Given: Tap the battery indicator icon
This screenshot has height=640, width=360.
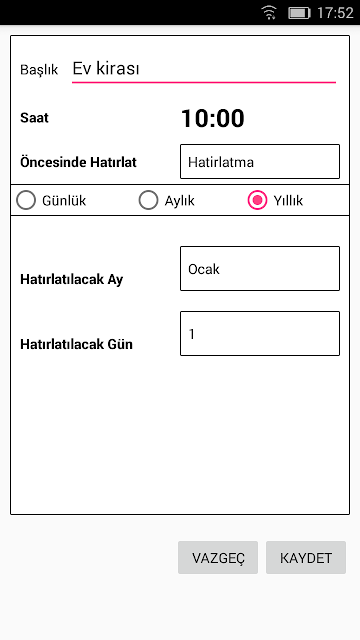Looking at the screenshot, I should 300,13.
